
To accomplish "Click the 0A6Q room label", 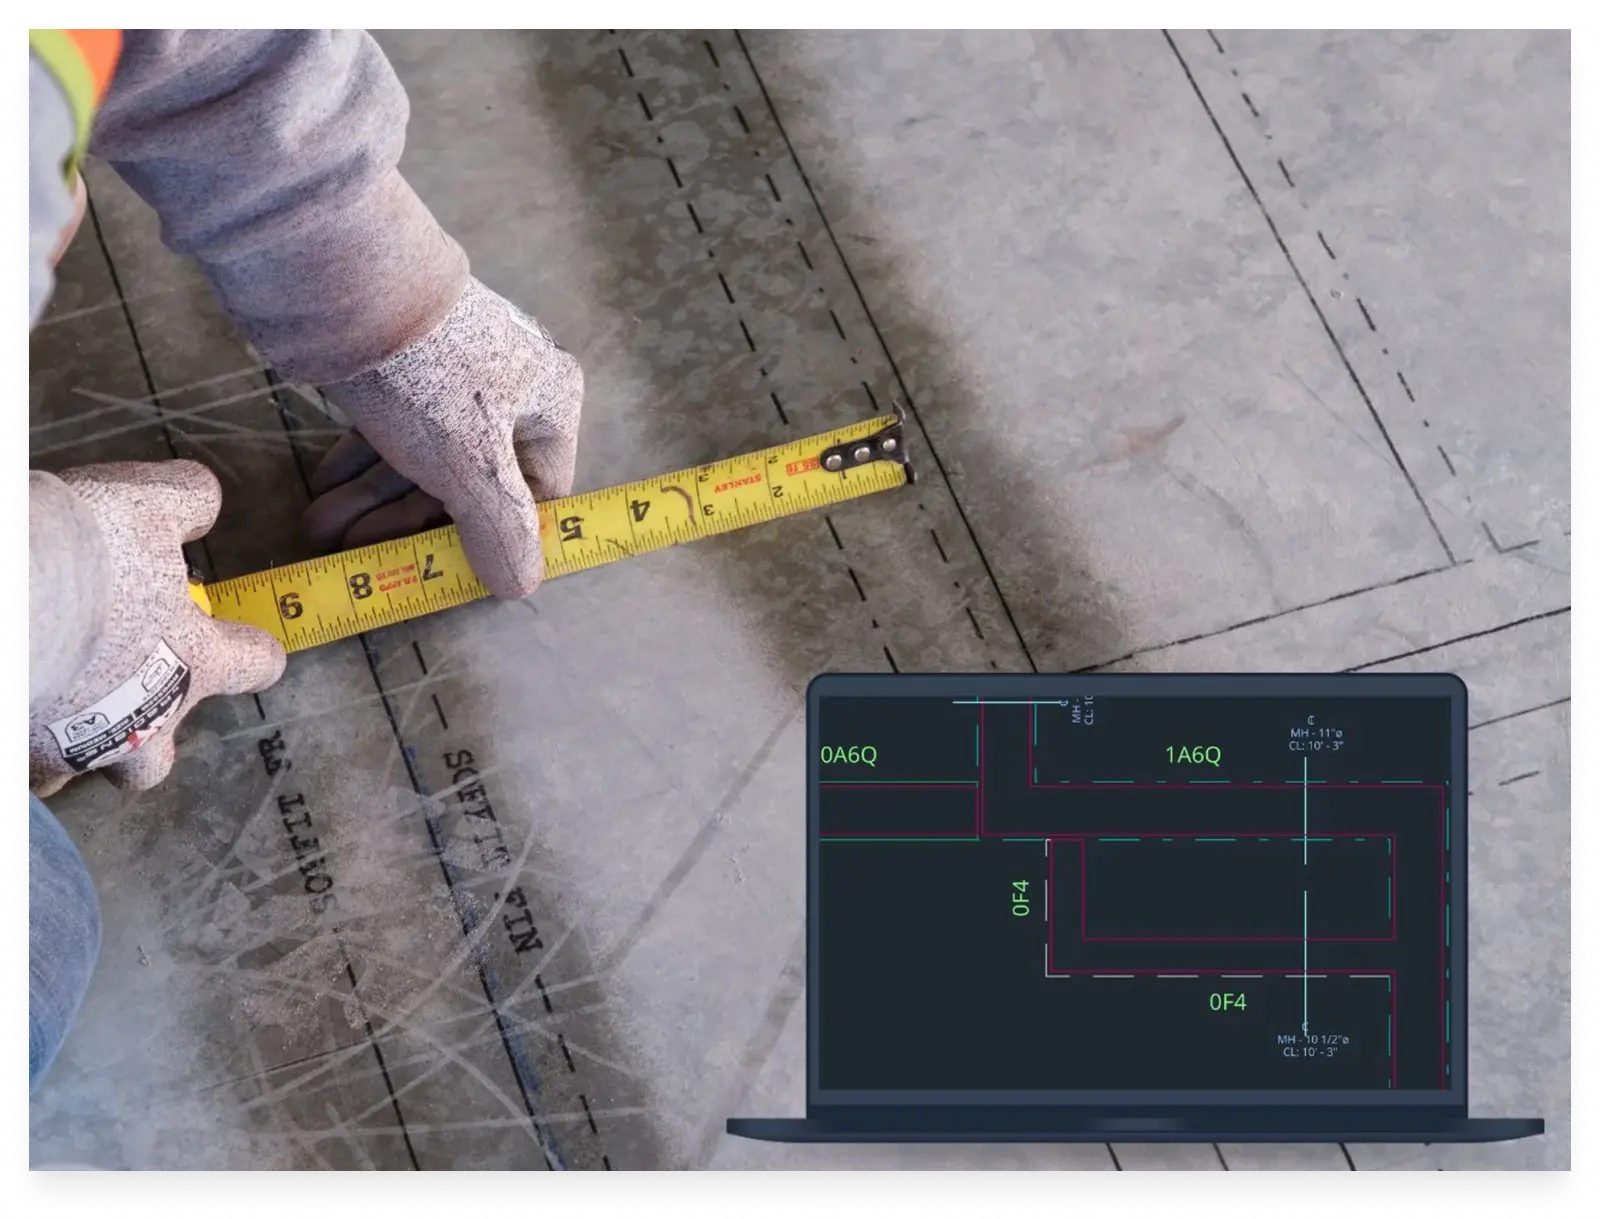I will pyautogui.click(x=848, y=755).
